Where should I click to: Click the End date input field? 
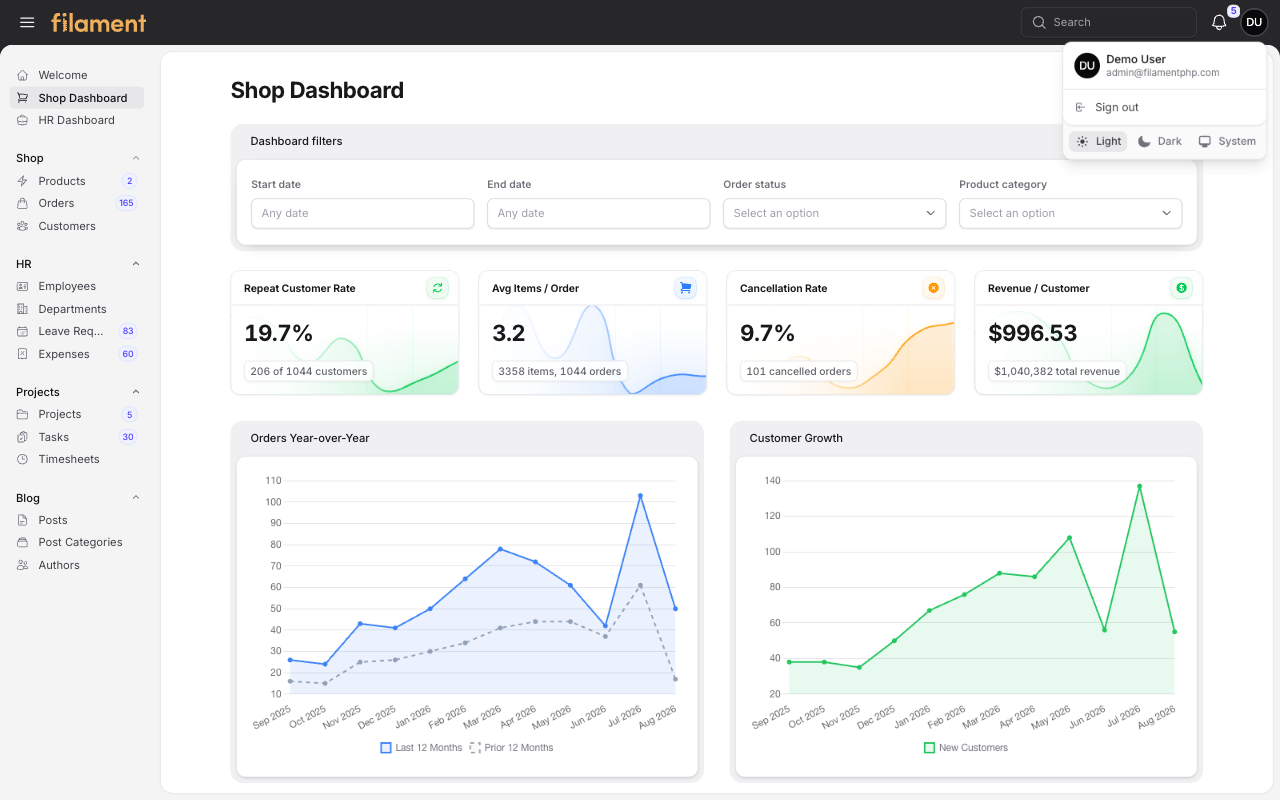pos(598,213)
